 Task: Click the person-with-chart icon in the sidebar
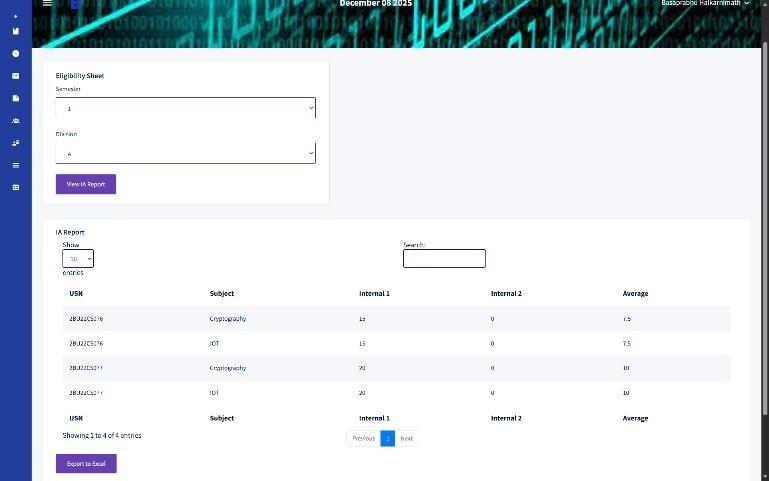[16, 143]
